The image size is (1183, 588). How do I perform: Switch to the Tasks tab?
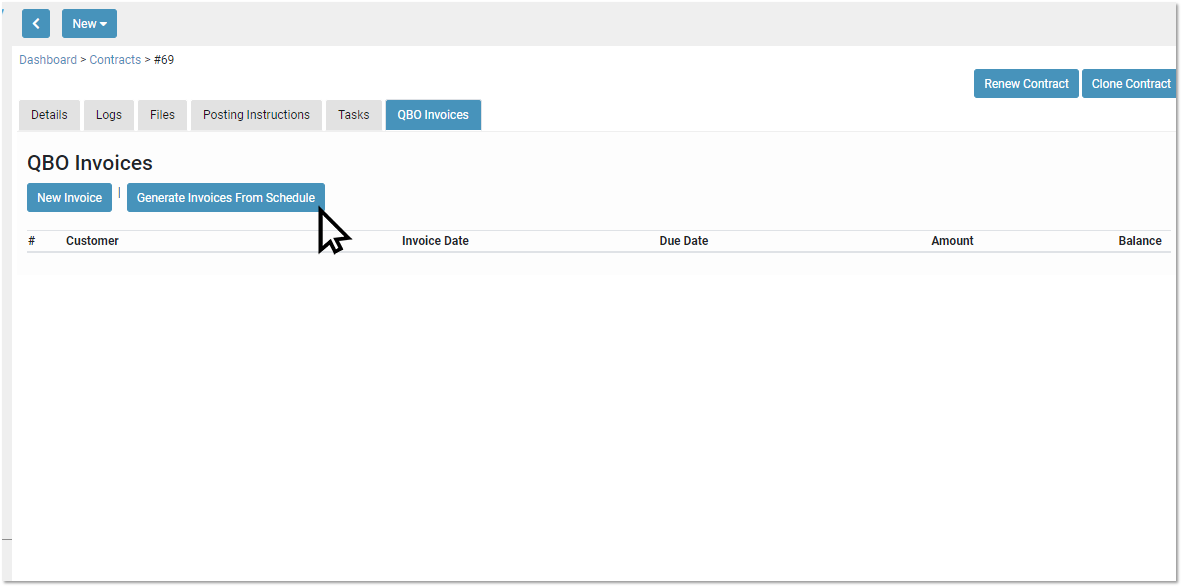point(353,115)
